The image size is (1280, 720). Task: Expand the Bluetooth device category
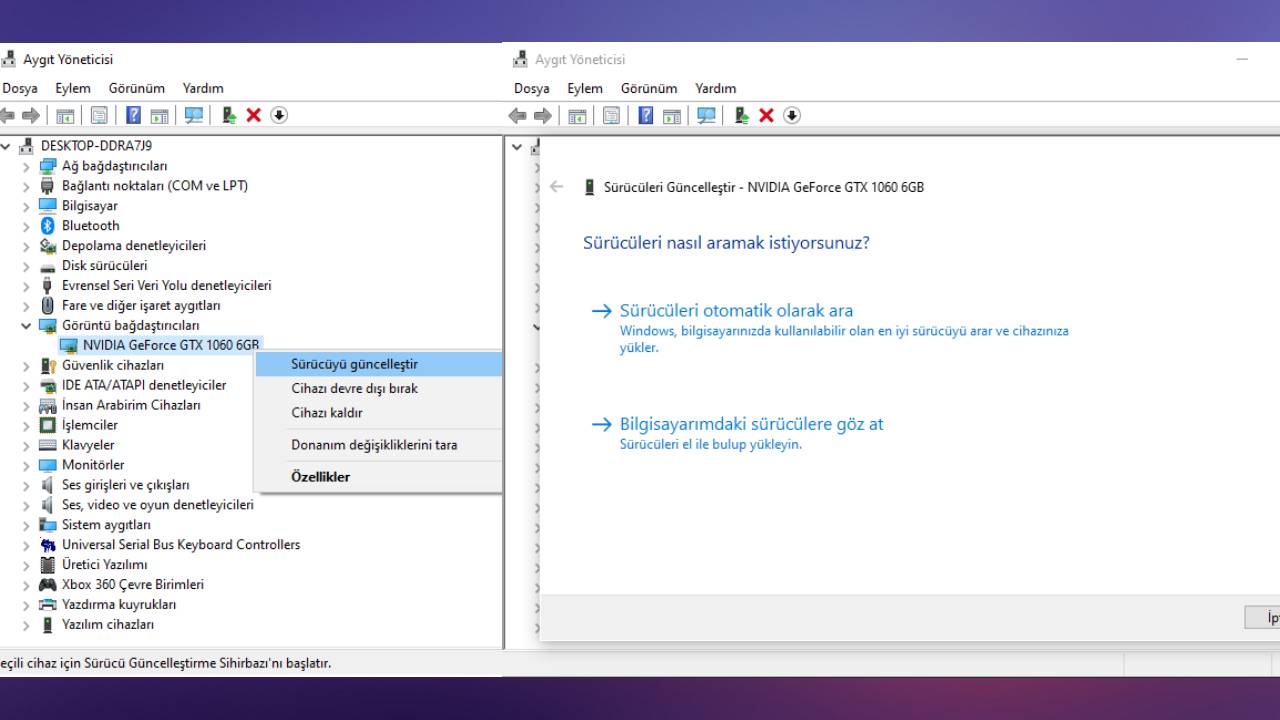point(27,225)
